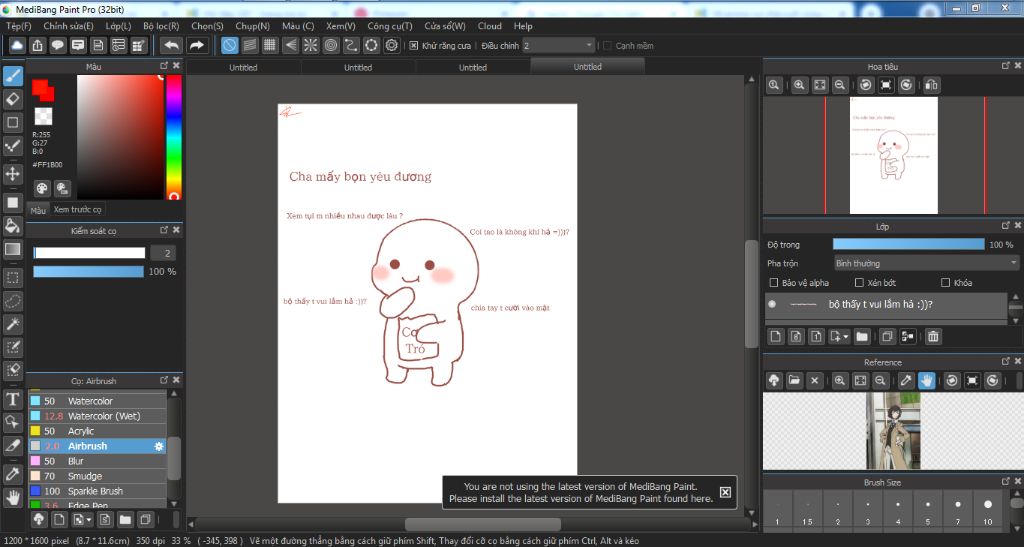Switch to the Xem trước cọ tab
This screenshot has width=1024, height=547.
pyautogui.click(x=78, y=210)
